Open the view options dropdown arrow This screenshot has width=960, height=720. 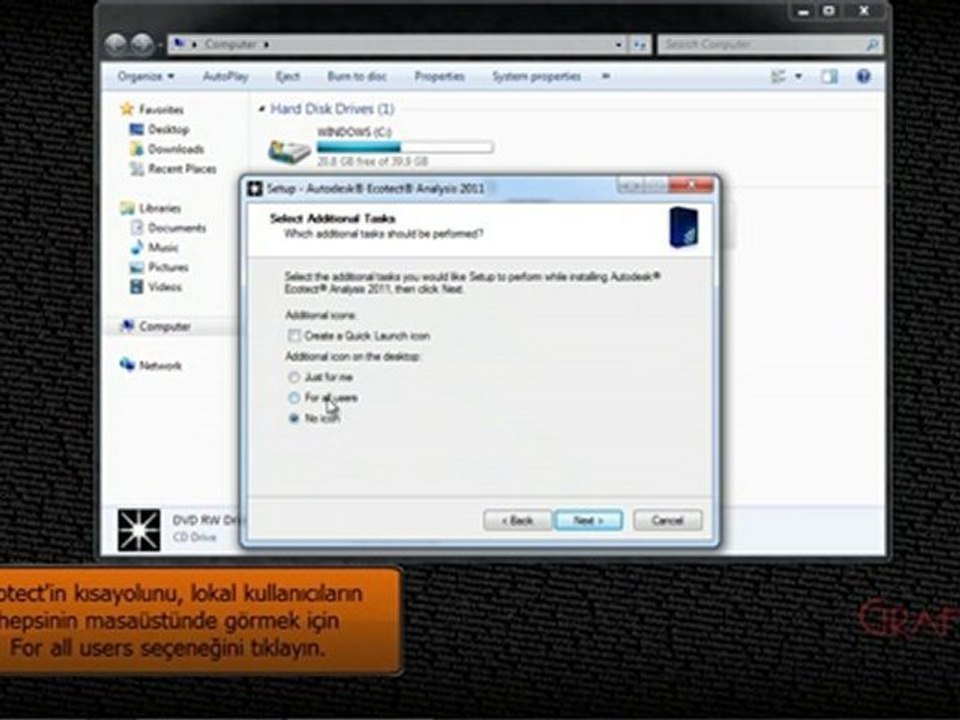coord(798,77)
